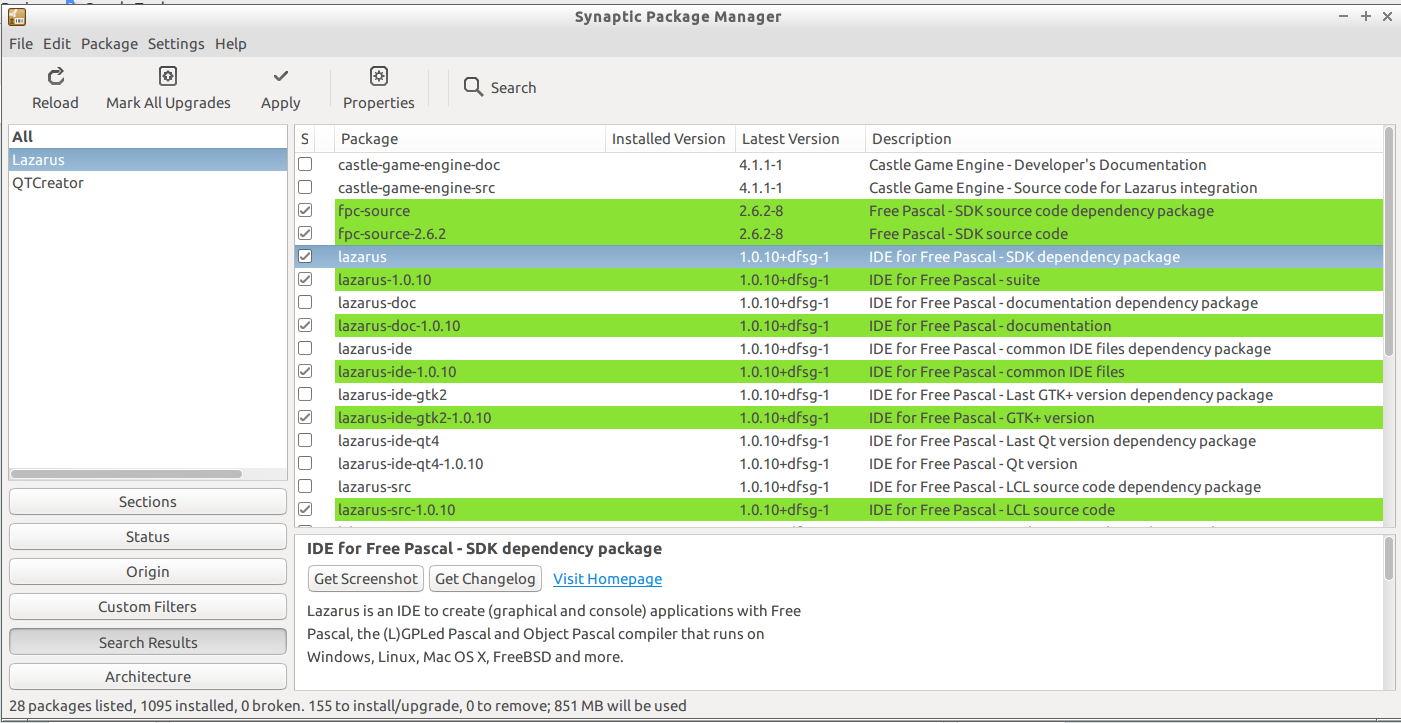Unmark the fpc-source package checkbox
1401x723 pixels.
(305, 211)
